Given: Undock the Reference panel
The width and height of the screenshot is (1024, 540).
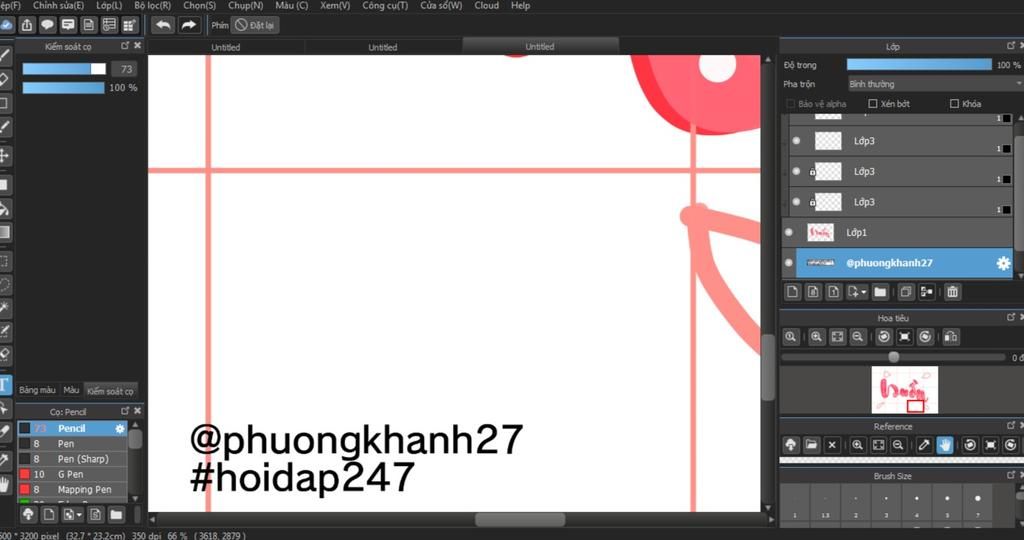Looking at the screenshot, I should point(1011,426).
